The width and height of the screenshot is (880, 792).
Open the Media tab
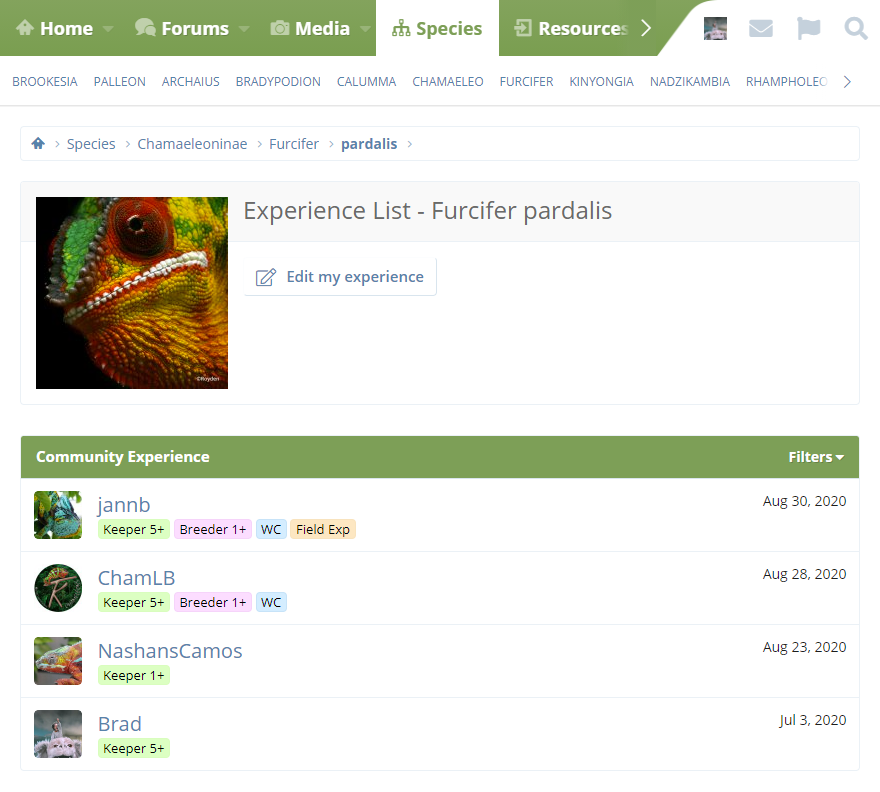tap(311, 29)
